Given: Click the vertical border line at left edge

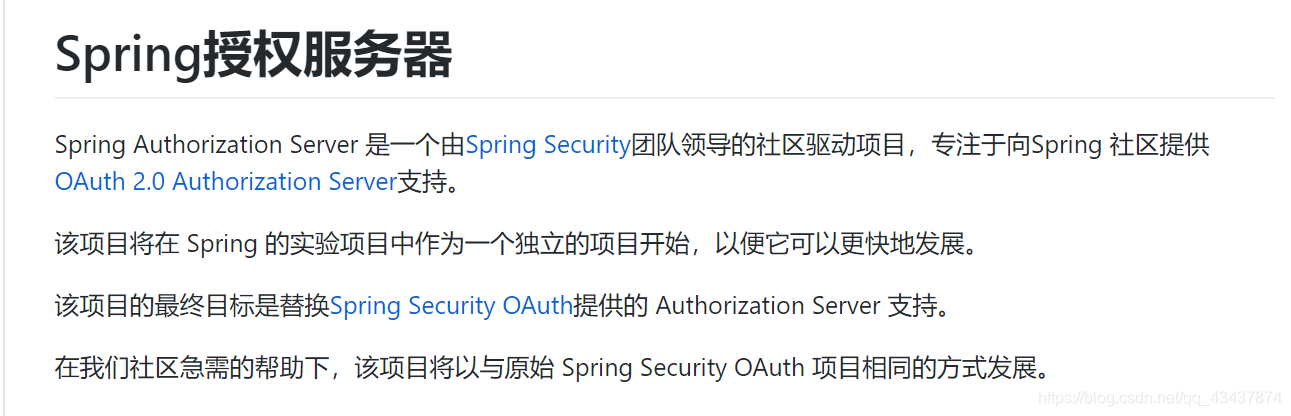Looking at the screenshot, I should tap(5, 208).
